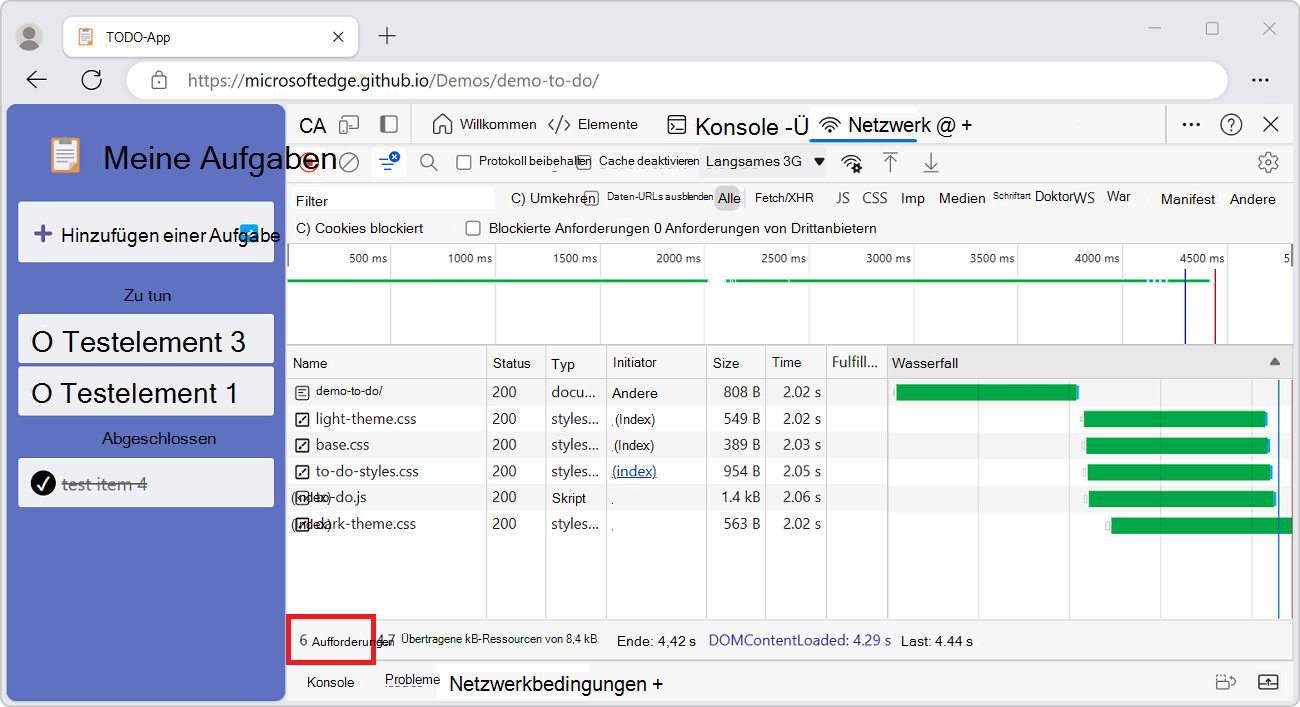
Task: Clear the network log
Action: click(x=349, y=161)
